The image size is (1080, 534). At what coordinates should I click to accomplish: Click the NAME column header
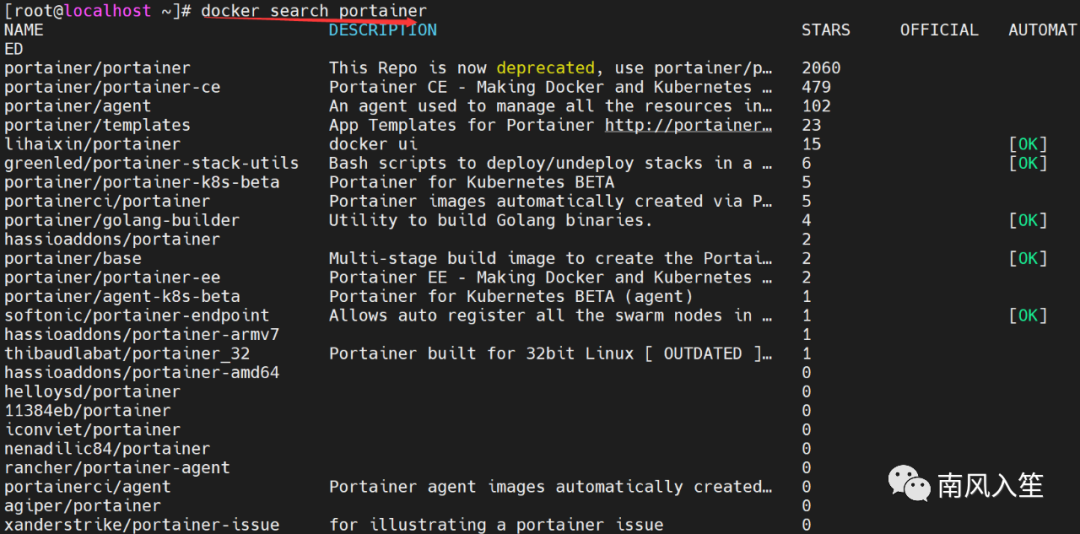coord(23,30)
